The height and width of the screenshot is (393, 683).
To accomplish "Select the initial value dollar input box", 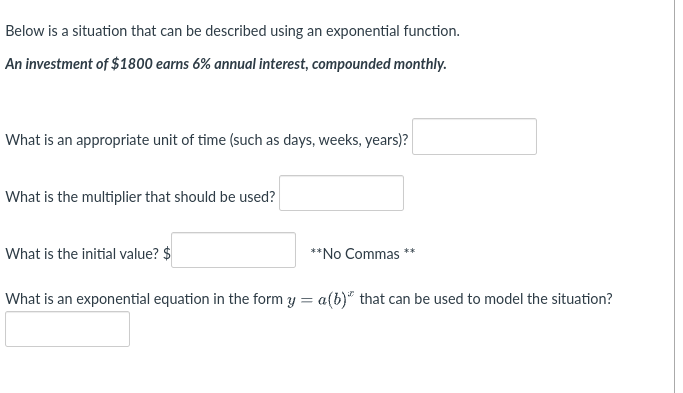I will [233, 250].
